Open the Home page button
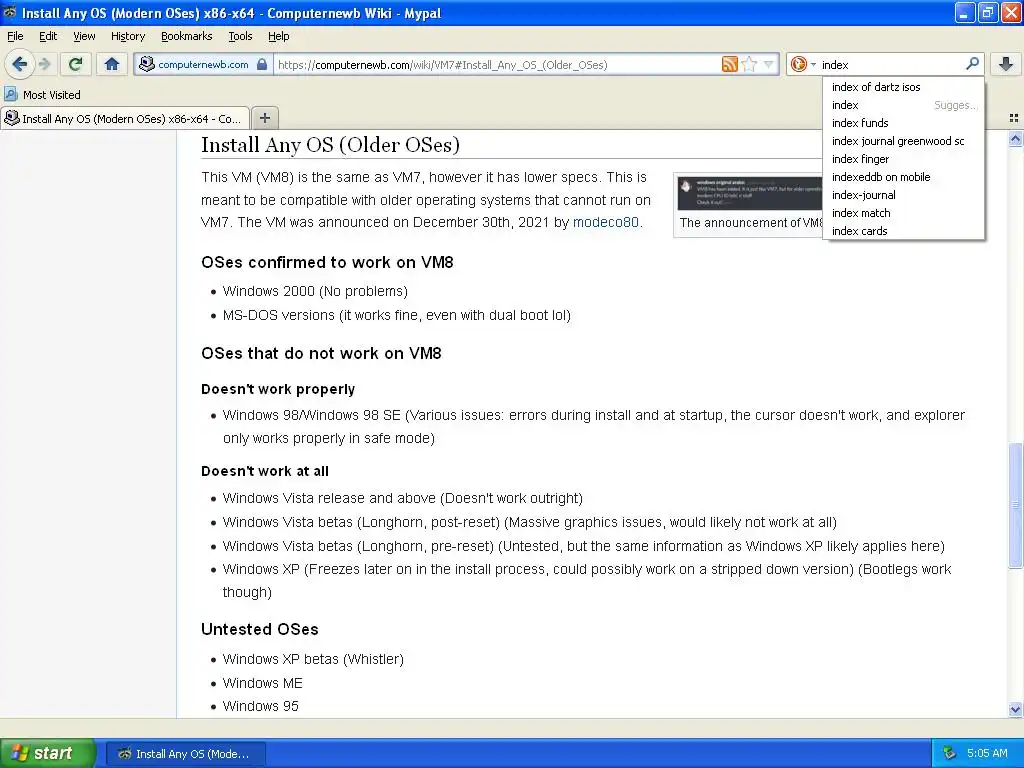Viewport: 1024px width, 768px height. 112,64
